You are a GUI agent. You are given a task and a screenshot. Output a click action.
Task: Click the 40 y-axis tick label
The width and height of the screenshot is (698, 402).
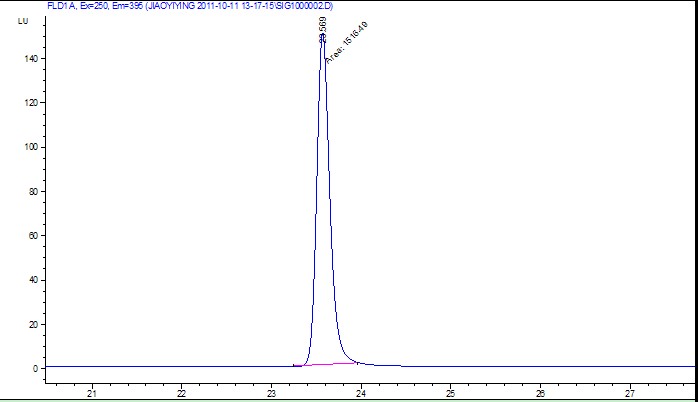[33, 280]
